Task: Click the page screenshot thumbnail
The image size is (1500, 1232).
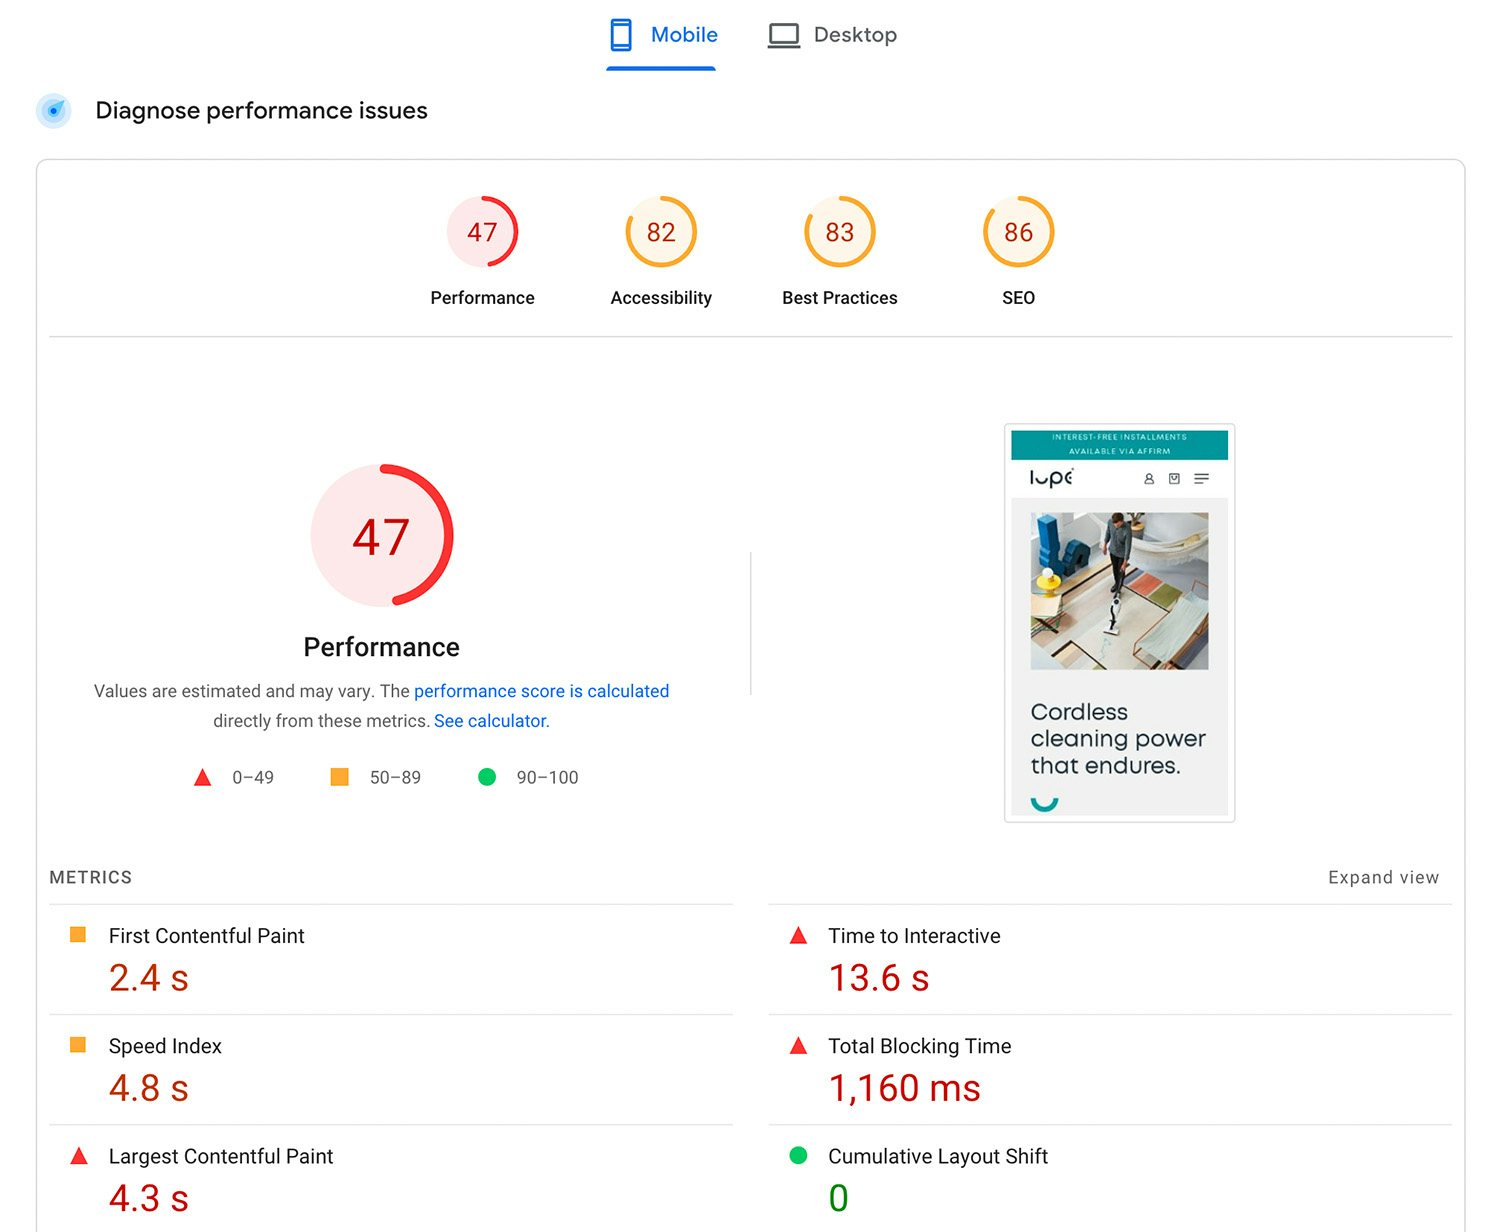Action: pyautogui.click(x=1120, y=623)
